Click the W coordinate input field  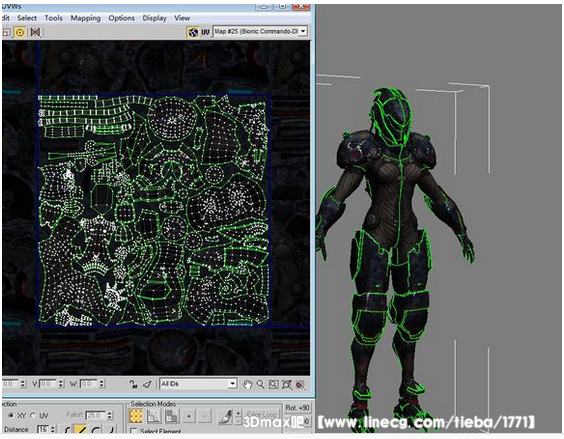88,384
